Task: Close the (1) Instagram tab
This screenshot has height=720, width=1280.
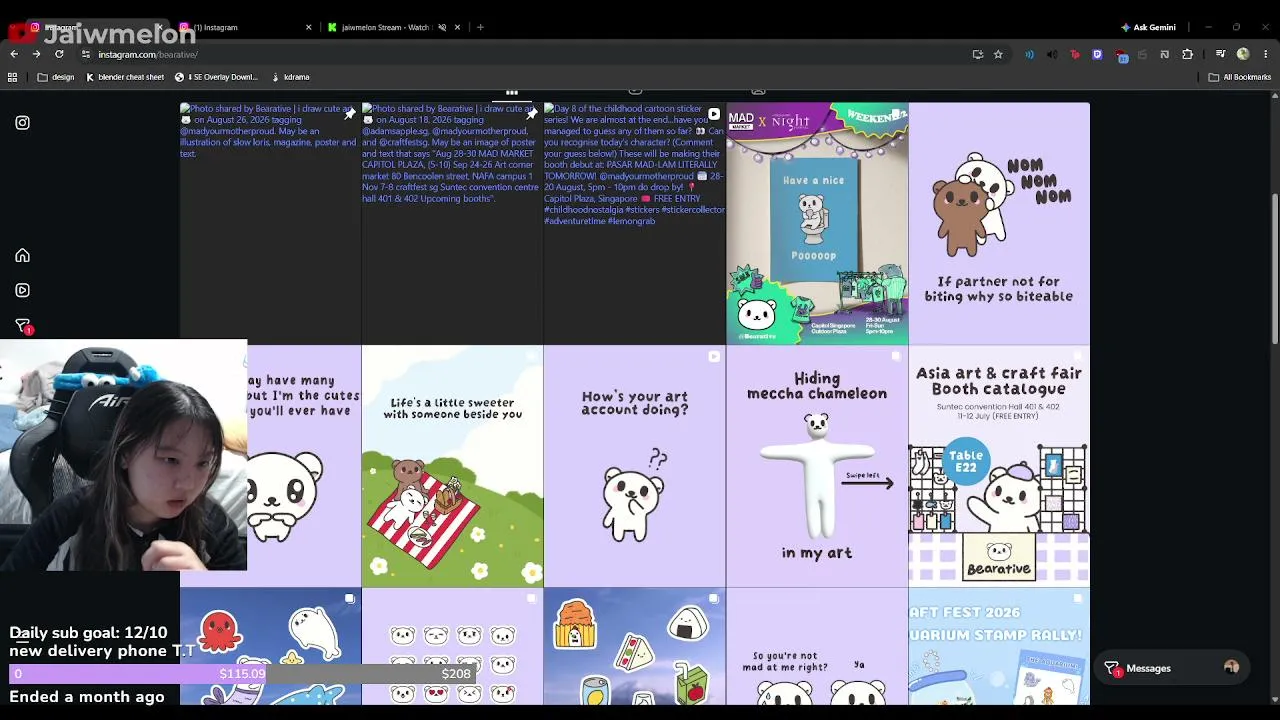Action: click(309, 27)
